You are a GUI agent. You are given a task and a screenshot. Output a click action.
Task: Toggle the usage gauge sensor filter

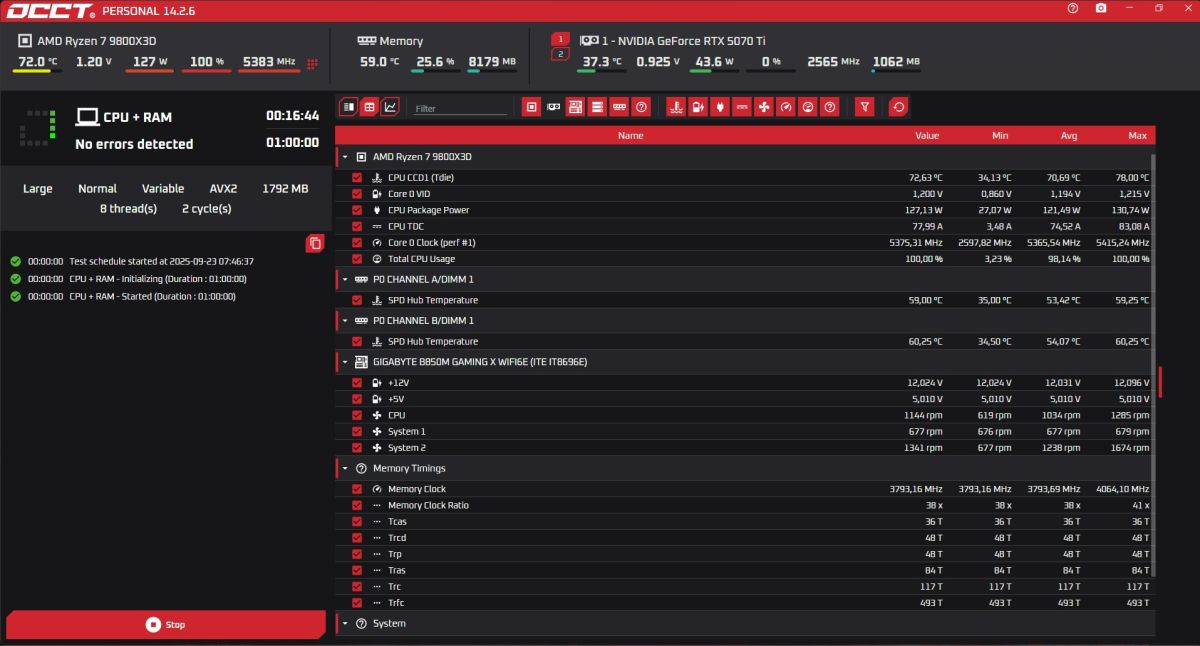point(808,107)
